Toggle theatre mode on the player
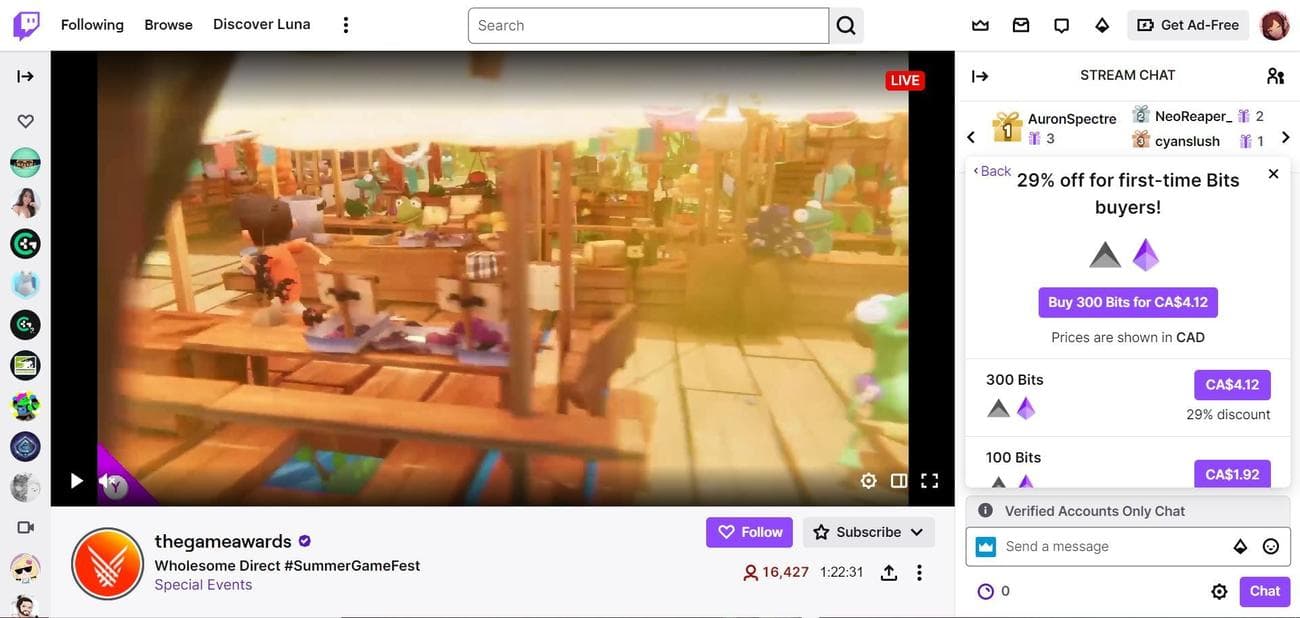 [x=898, y=479]
